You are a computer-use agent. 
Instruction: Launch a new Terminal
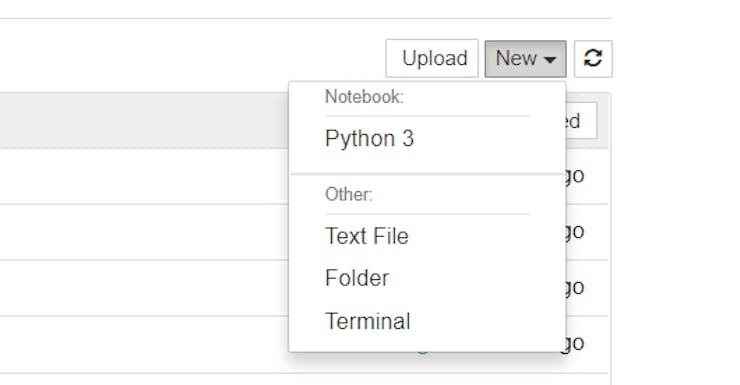click(368, 321)
